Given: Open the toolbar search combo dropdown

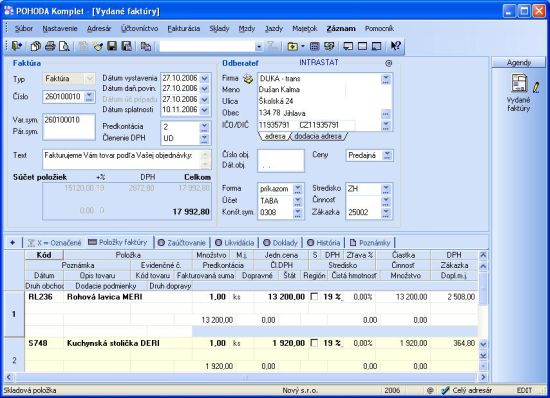Looking at the screenshot, I should coord(259,46).
